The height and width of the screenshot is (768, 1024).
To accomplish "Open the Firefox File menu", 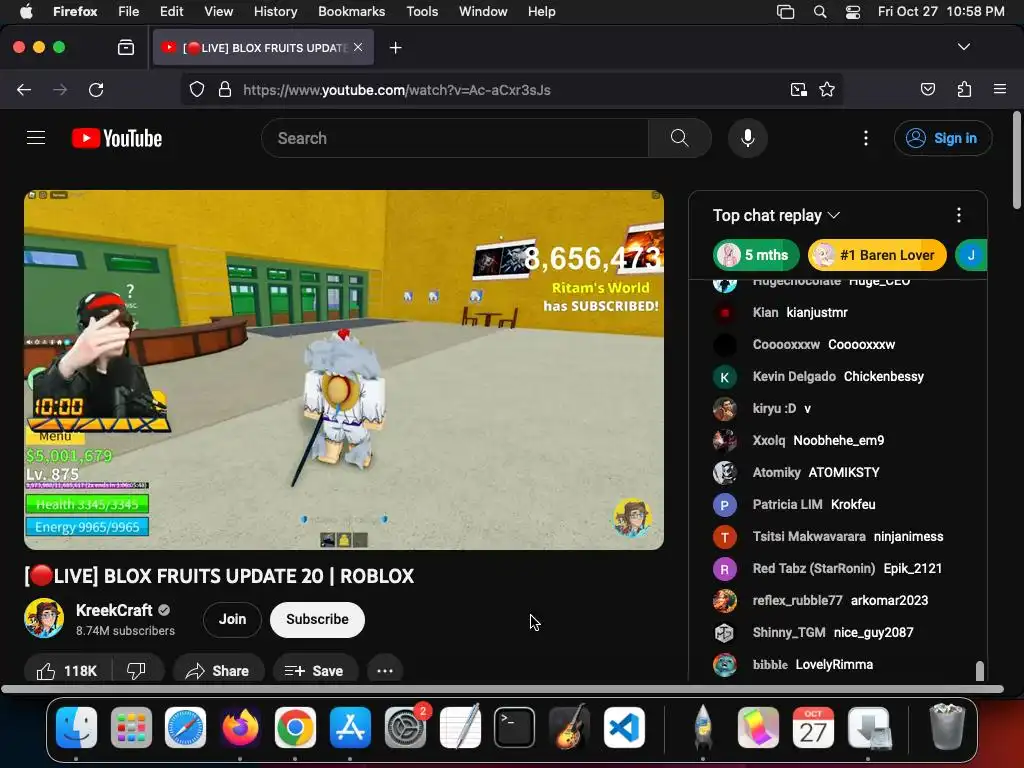I will pyautogui.click(x=128, y=12).
